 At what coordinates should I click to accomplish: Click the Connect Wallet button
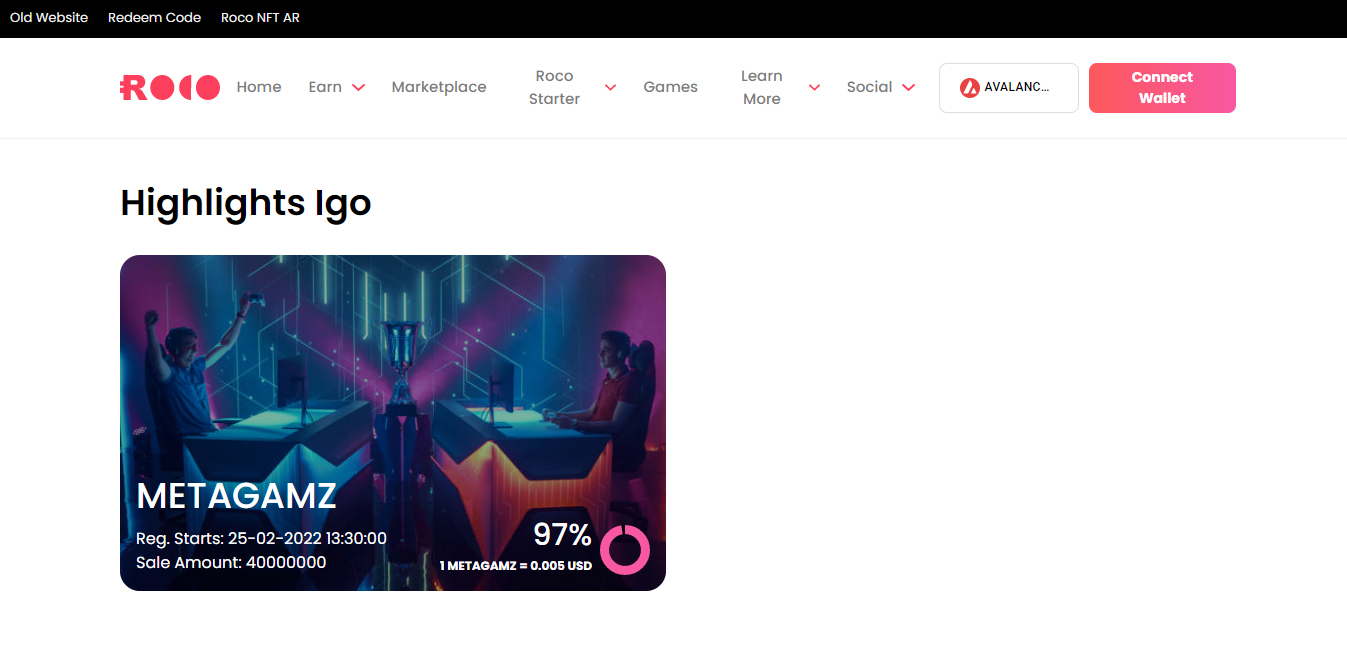[1162, 88]
